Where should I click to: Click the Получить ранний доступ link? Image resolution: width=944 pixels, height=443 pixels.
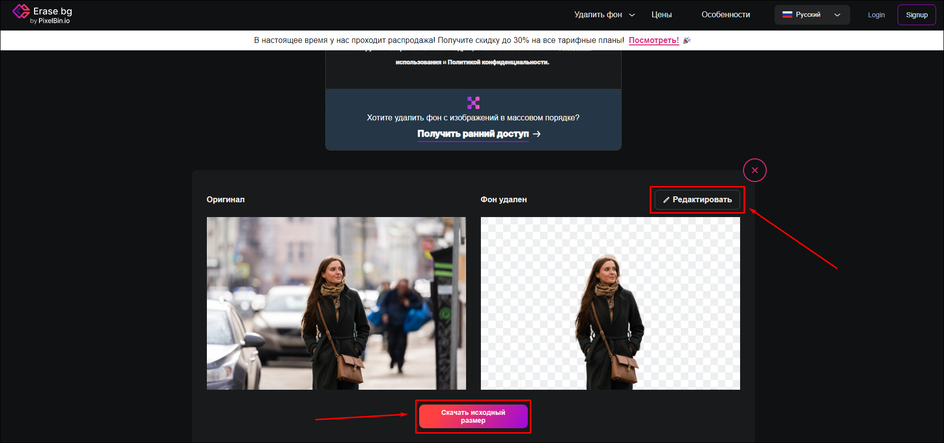pos(473,134)
